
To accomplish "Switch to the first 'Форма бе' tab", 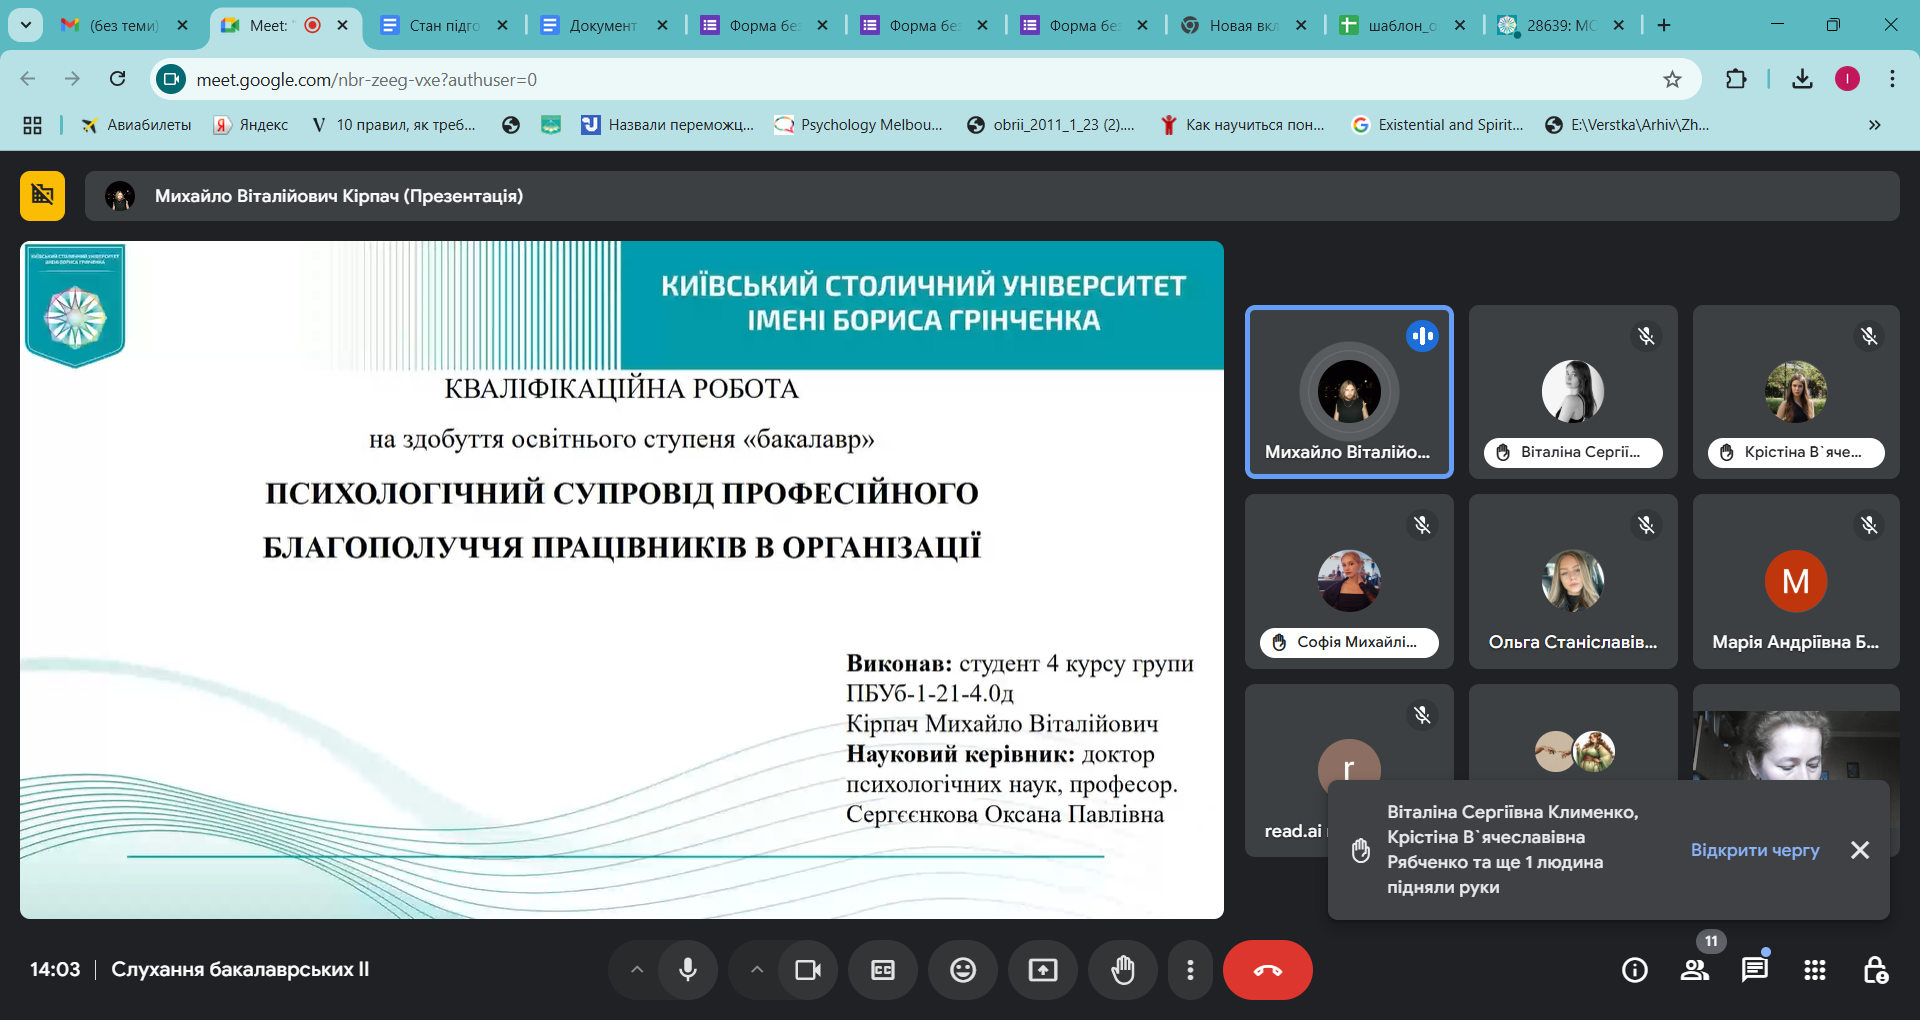I will 763,25.
